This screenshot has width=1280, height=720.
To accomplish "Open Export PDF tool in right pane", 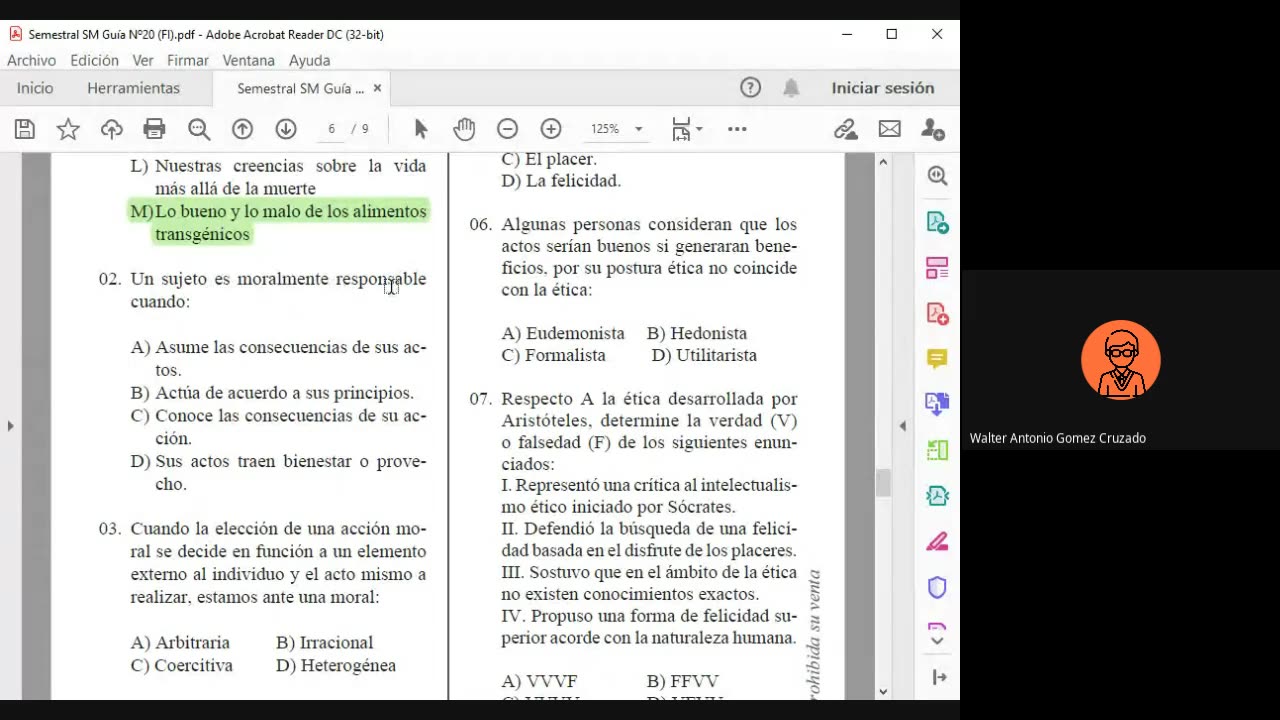I will point(937,222).
